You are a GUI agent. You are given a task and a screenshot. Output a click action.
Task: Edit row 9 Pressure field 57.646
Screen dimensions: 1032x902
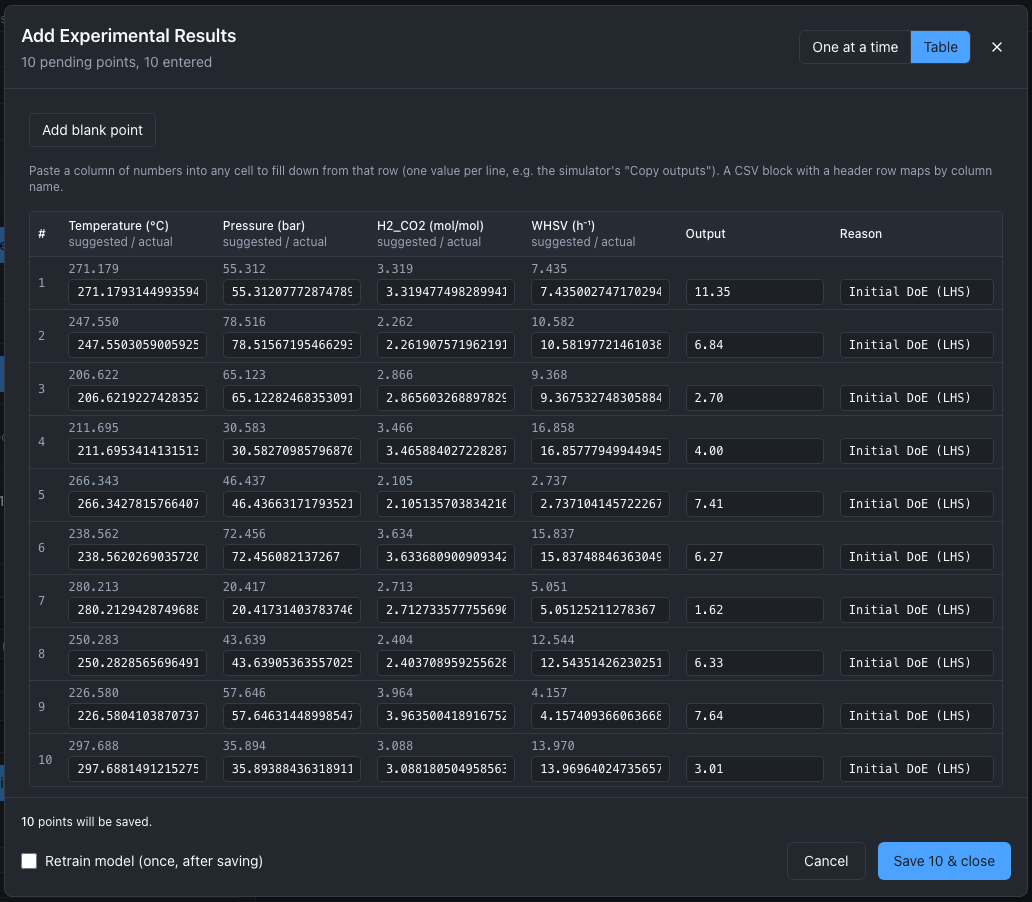(x=292, y=716)
